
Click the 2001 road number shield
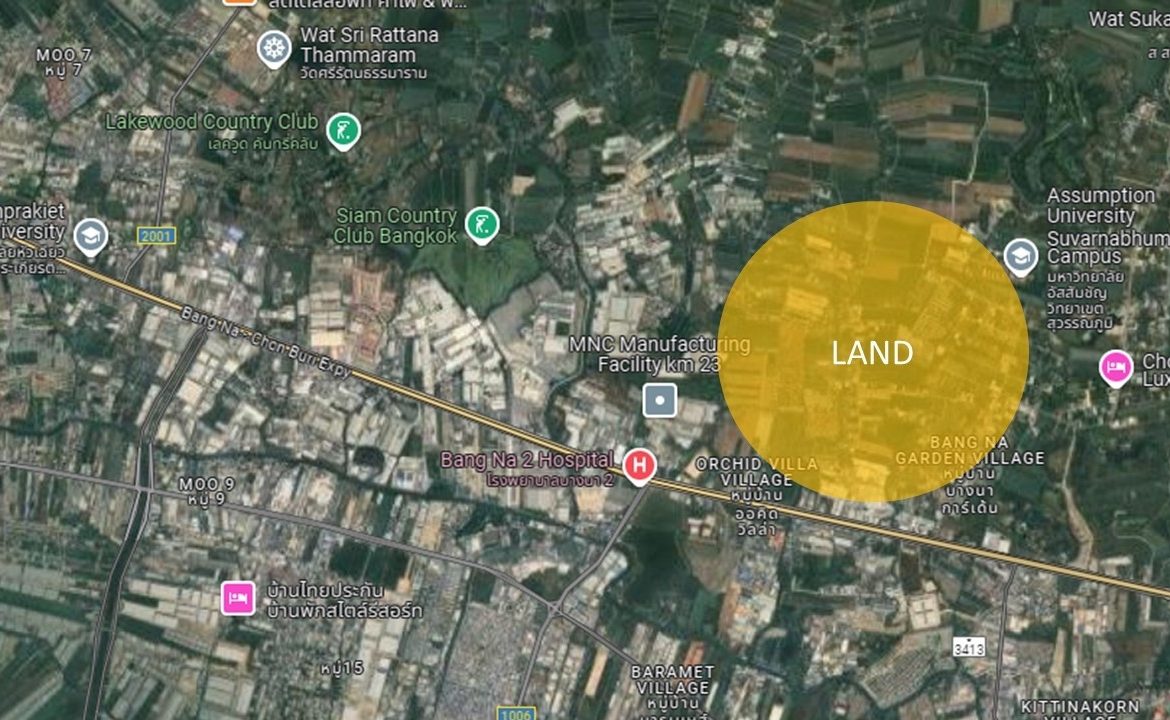pos(157,236)
